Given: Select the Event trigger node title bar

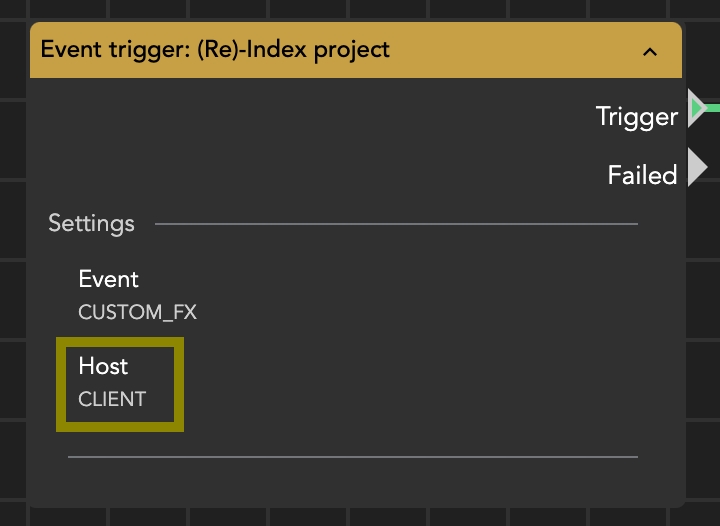Looking at the screenshot, I should coord(500,50).
